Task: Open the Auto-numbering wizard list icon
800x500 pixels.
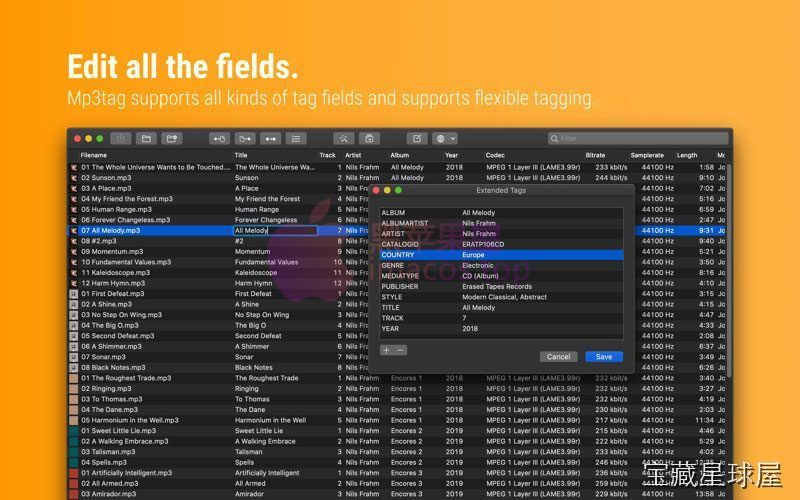Action: point(296,138)
